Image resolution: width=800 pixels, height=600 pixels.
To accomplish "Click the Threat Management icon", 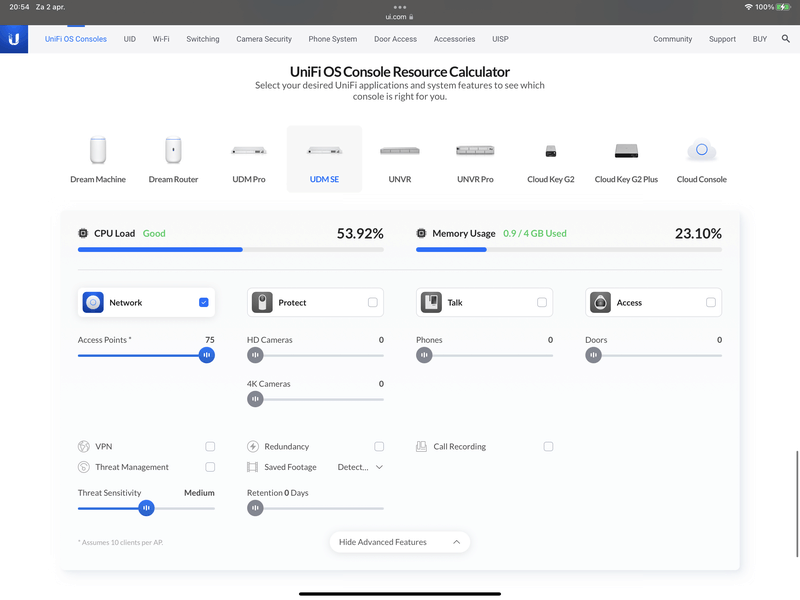I will click(84, 467).
